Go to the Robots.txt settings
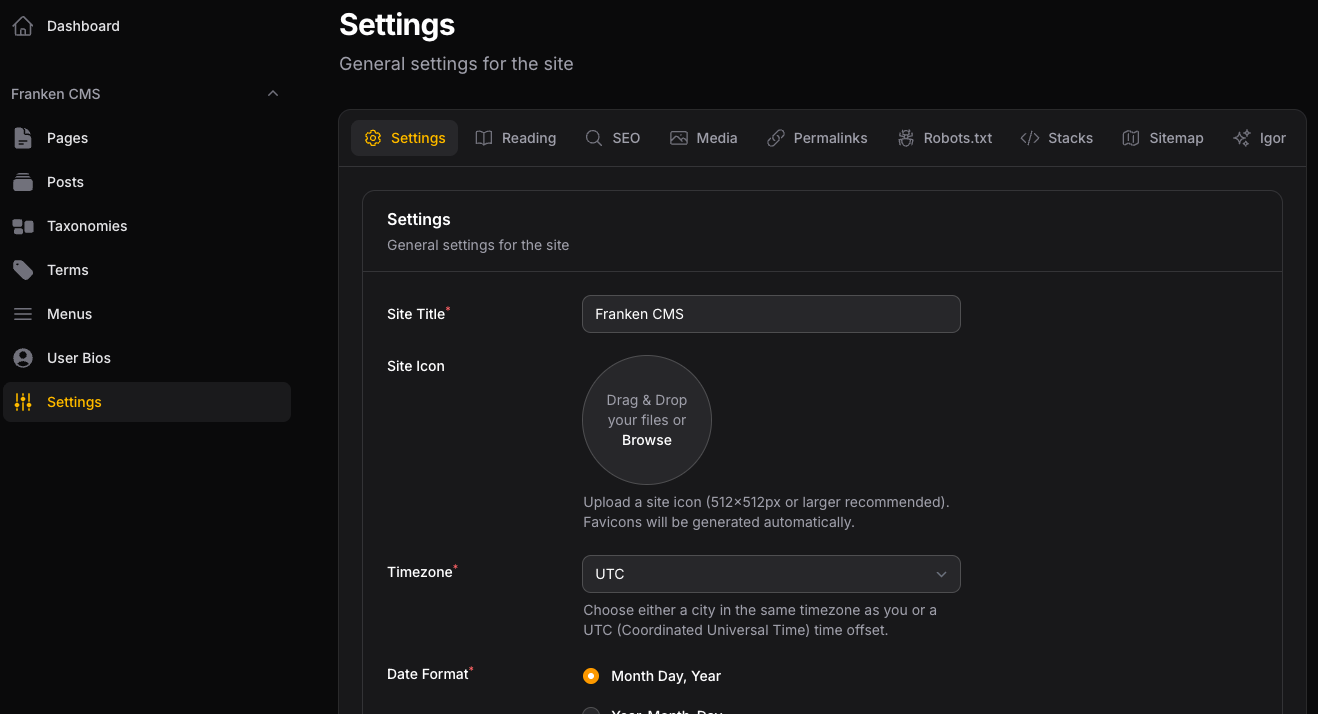 [945, 138]
